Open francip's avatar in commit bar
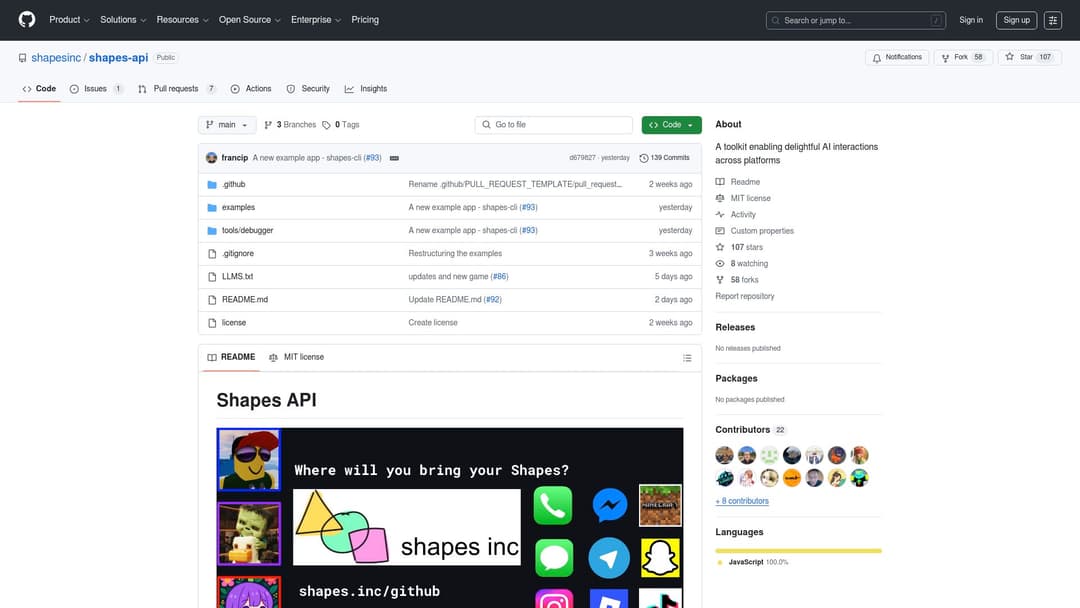The height and width of the screenshot is (608, 1080). point(211,158)
